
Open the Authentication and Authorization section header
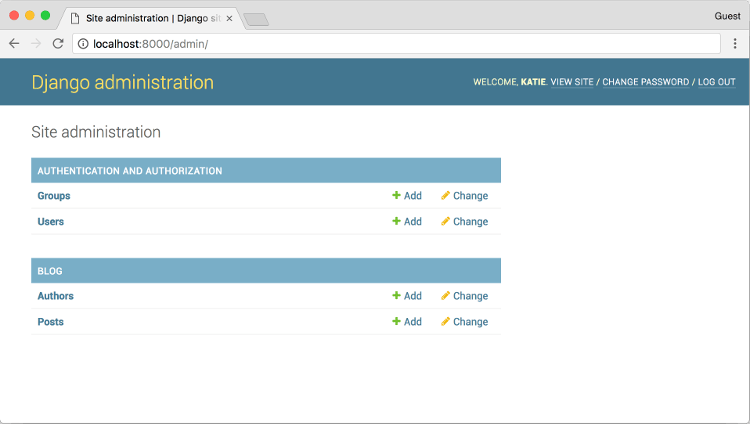pyautogui.click(x=130, y=171)
